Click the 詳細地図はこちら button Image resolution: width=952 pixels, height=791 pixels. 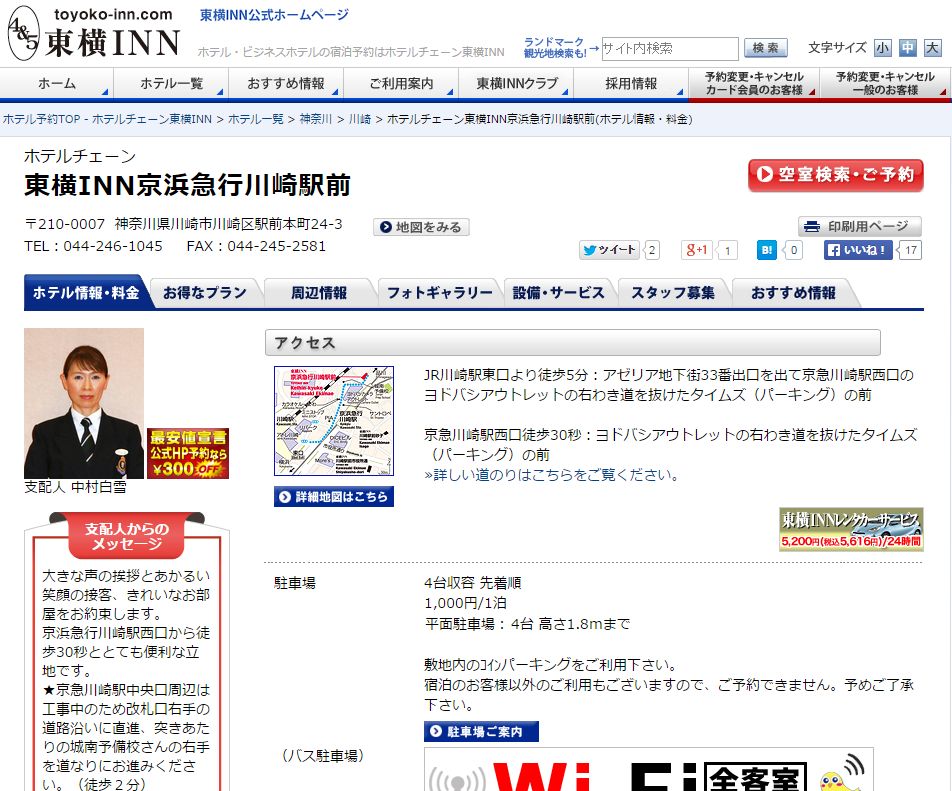pos(334,497)
